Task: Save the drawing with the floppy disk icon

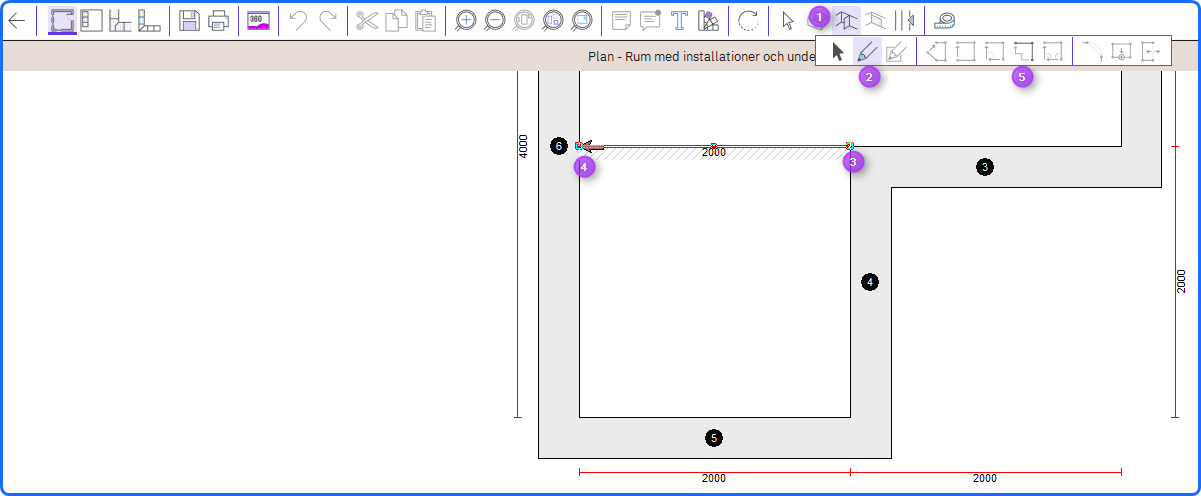Action: point(190,20)
